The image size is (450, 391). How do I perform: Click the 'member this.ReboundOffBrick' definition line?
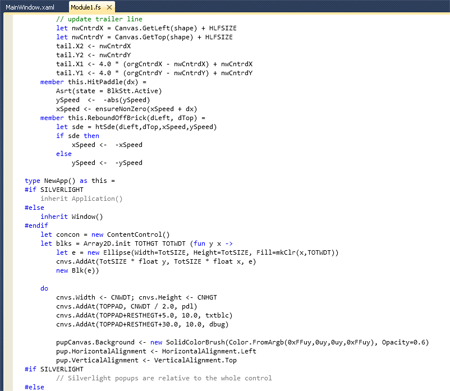point(123,118)
